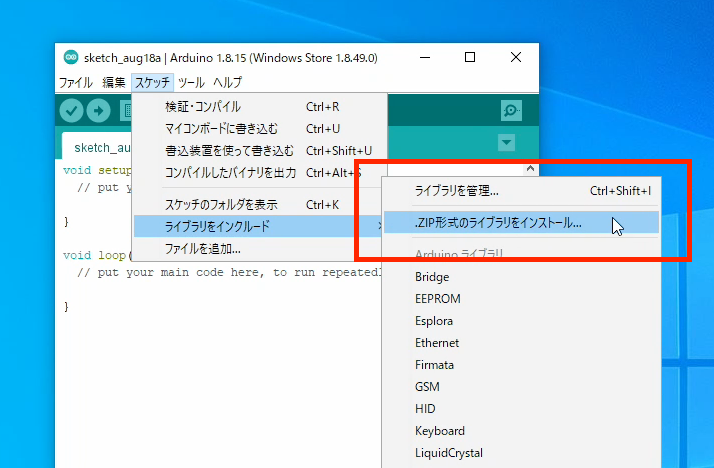Screen dimensions: 714x468
Task: Select the Firmata library
Action: coord(521,365)
